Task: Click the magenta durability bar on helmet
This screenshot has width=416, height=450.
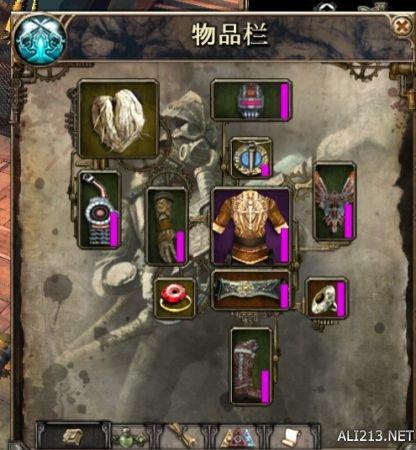Action: pyautogui.click(x=284, y=101)
